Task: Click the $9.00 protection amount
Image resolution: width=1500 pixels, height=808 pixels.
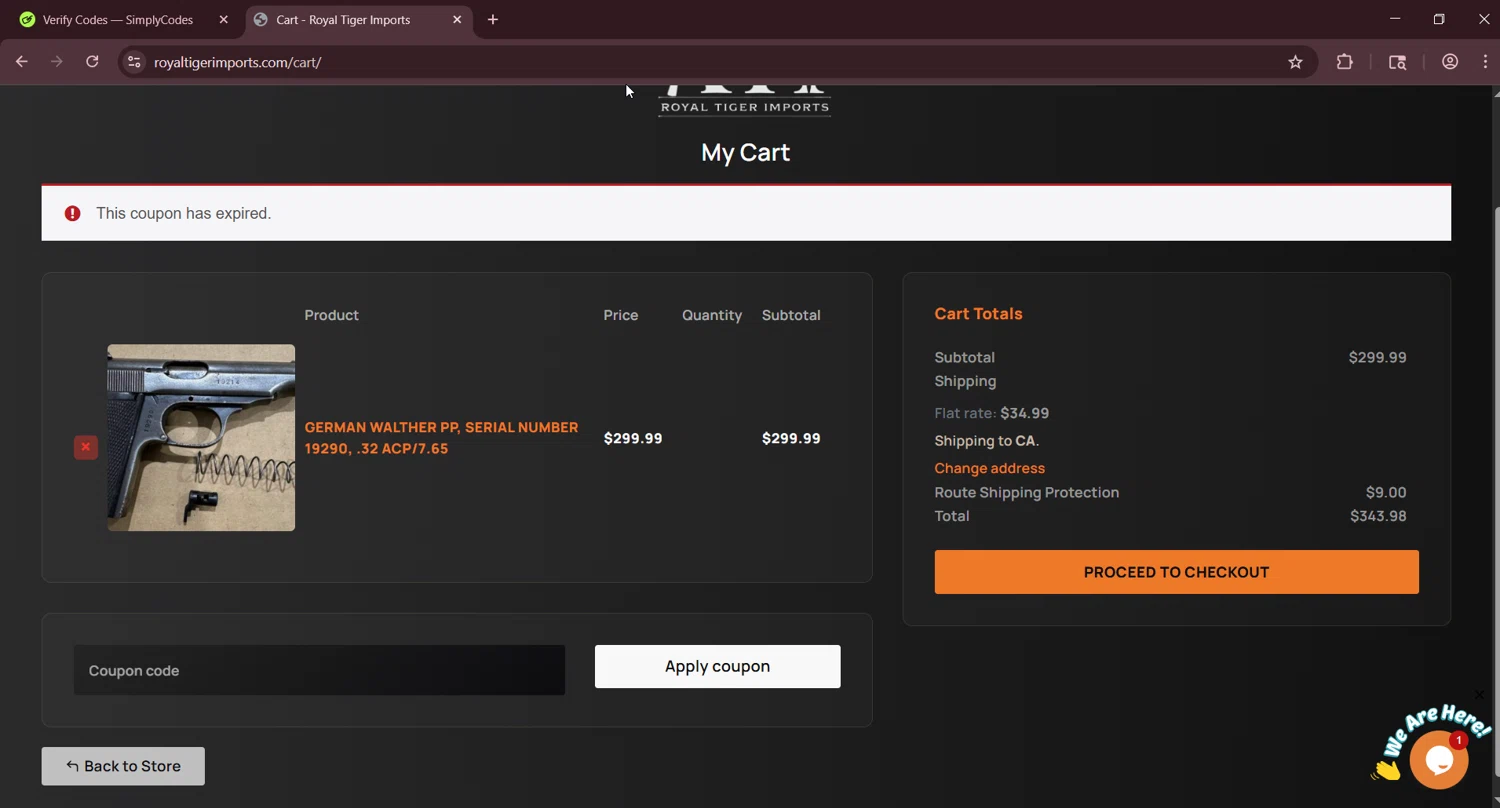Action: (x=1386, y=492)
